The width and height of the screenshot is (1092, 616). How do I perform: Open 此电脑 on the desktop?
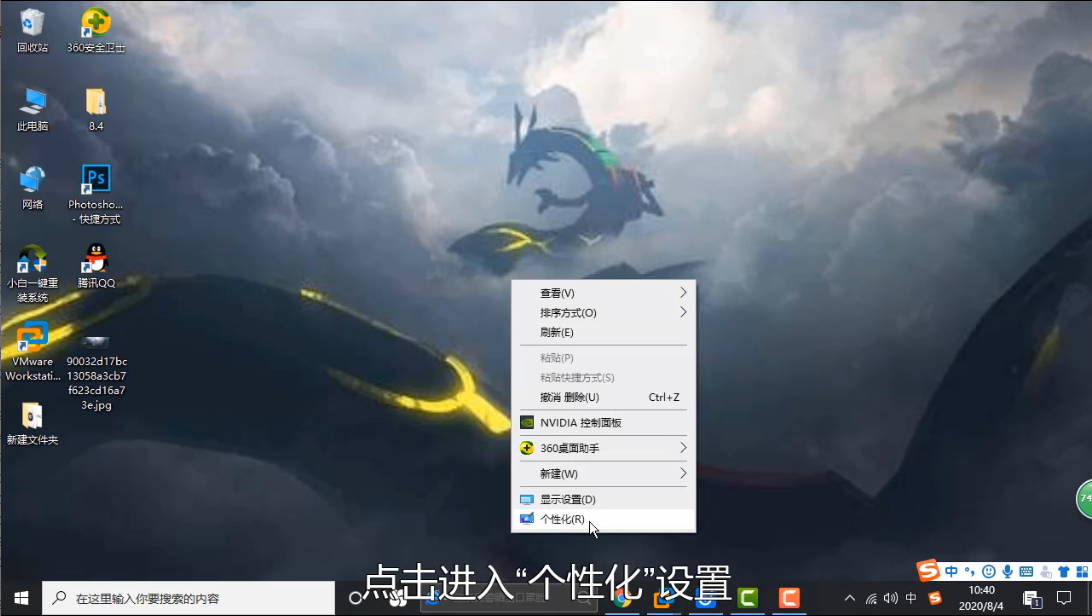[x=31, y=100]
